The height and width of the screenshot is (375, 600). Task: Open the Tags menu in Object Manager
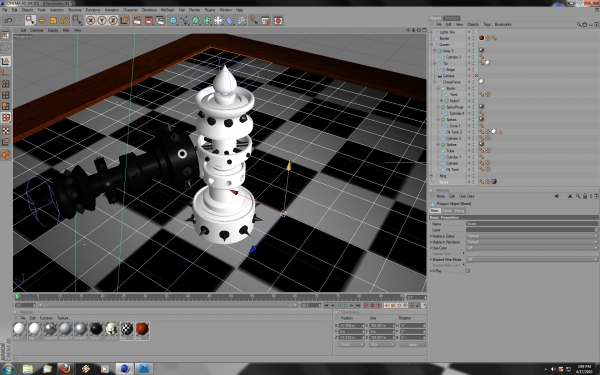(487, 24)
